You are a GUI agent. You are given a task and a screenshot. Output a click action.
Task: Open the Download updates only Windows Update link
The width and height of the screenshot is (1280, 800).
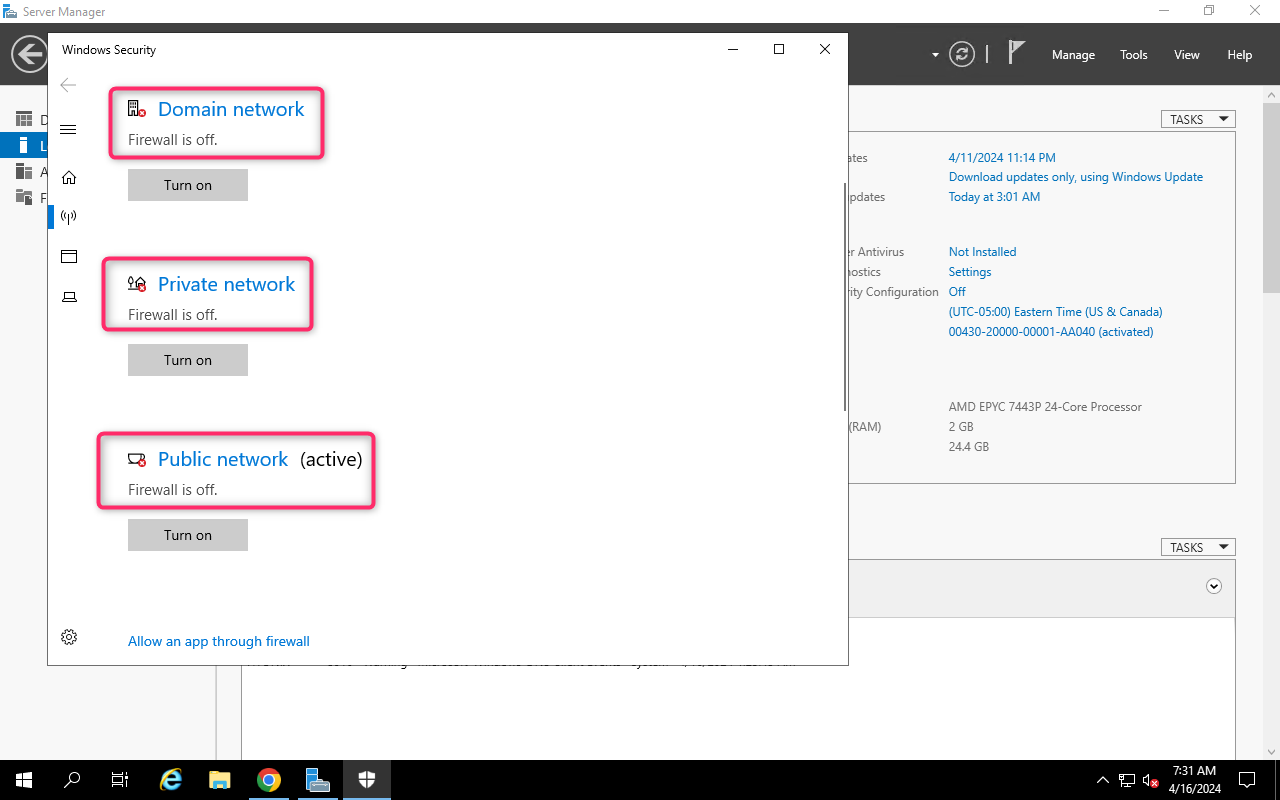click(x=1076, y=176)
